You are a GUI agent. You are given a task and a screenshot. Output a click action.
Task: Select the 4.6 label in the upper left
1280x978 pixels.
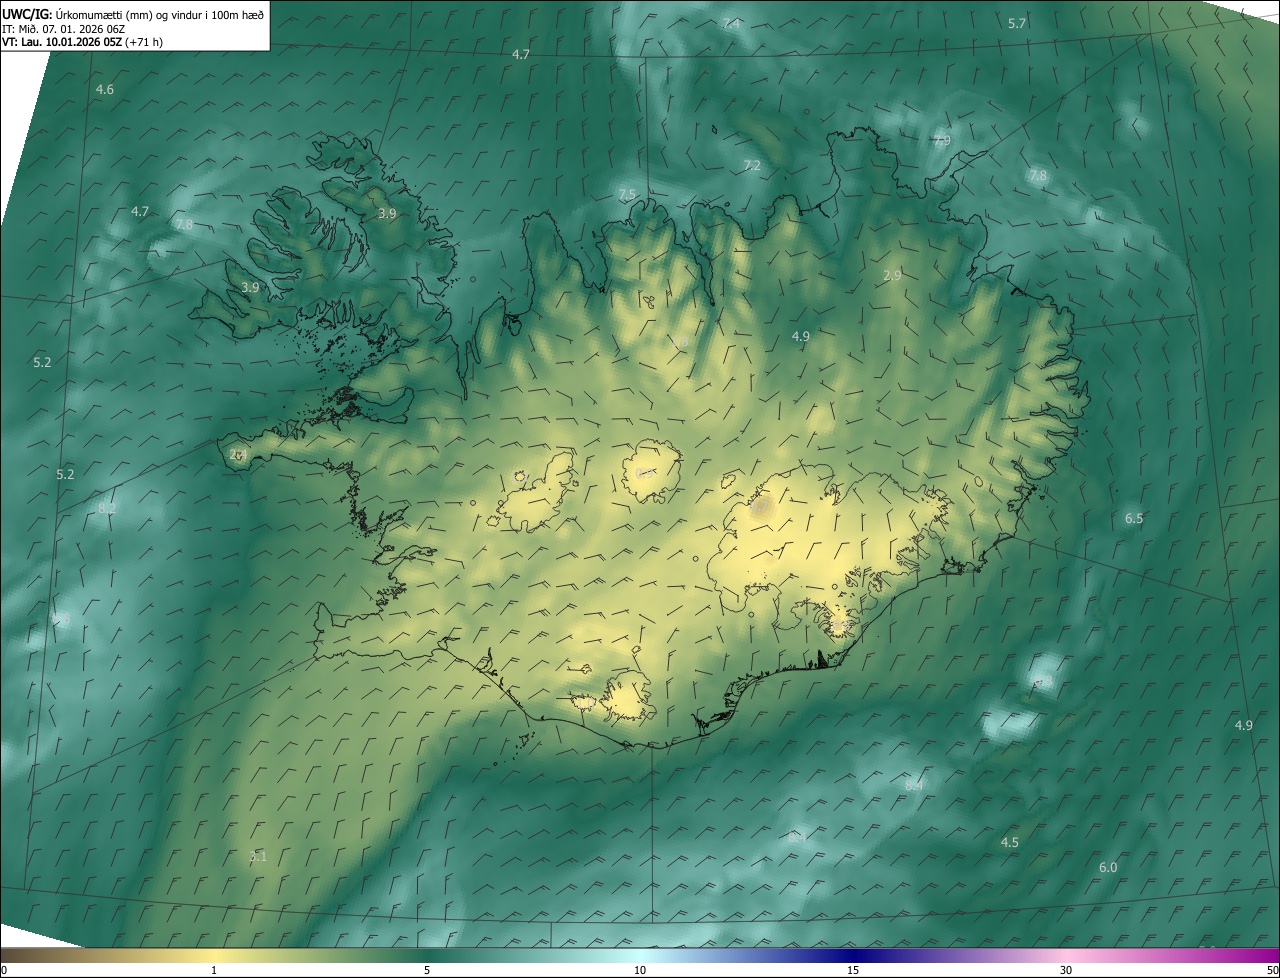pyautogui.click(x=104, y=90)
